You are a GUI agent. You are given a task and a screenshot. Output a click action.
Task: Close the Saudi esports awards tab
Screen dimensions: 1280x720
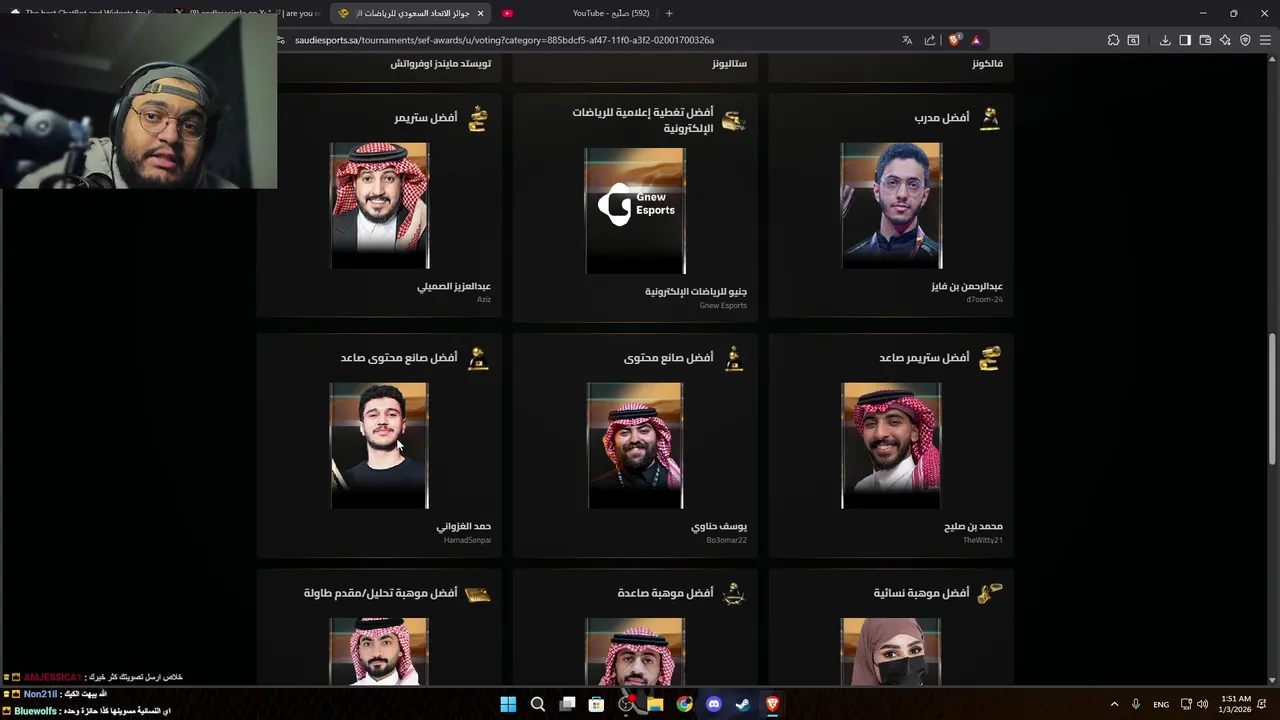(x=480, y=13)
